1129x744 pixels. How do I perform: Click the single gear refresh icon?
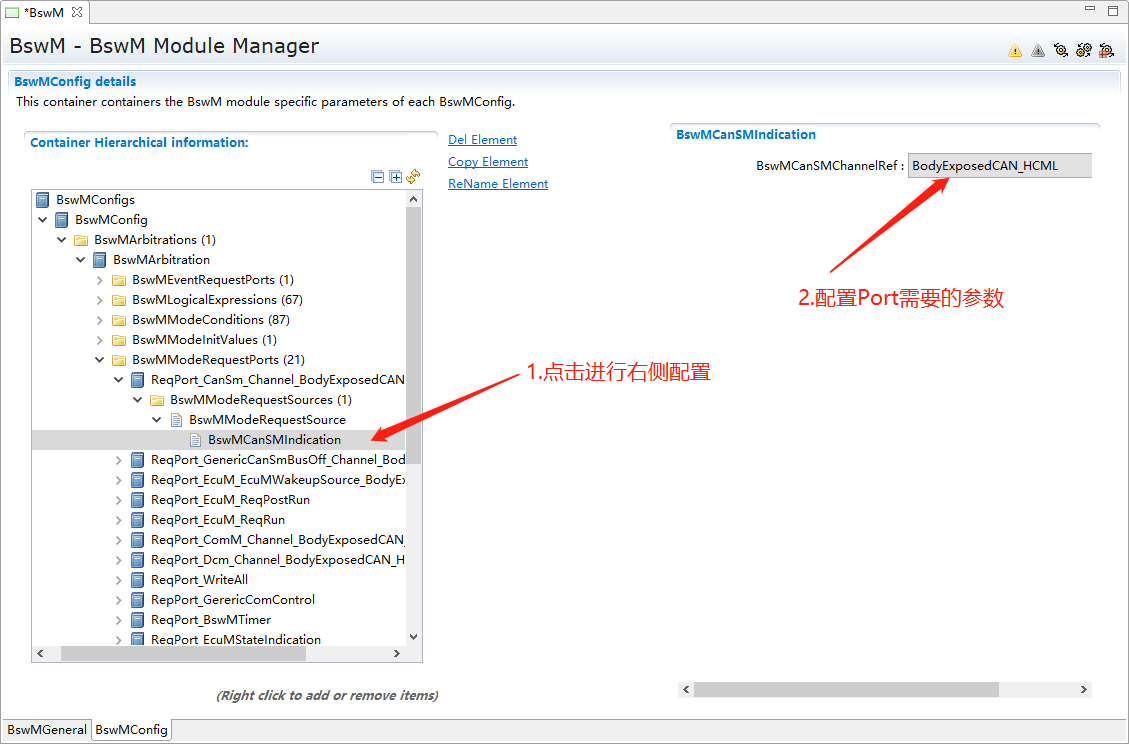1061,50
